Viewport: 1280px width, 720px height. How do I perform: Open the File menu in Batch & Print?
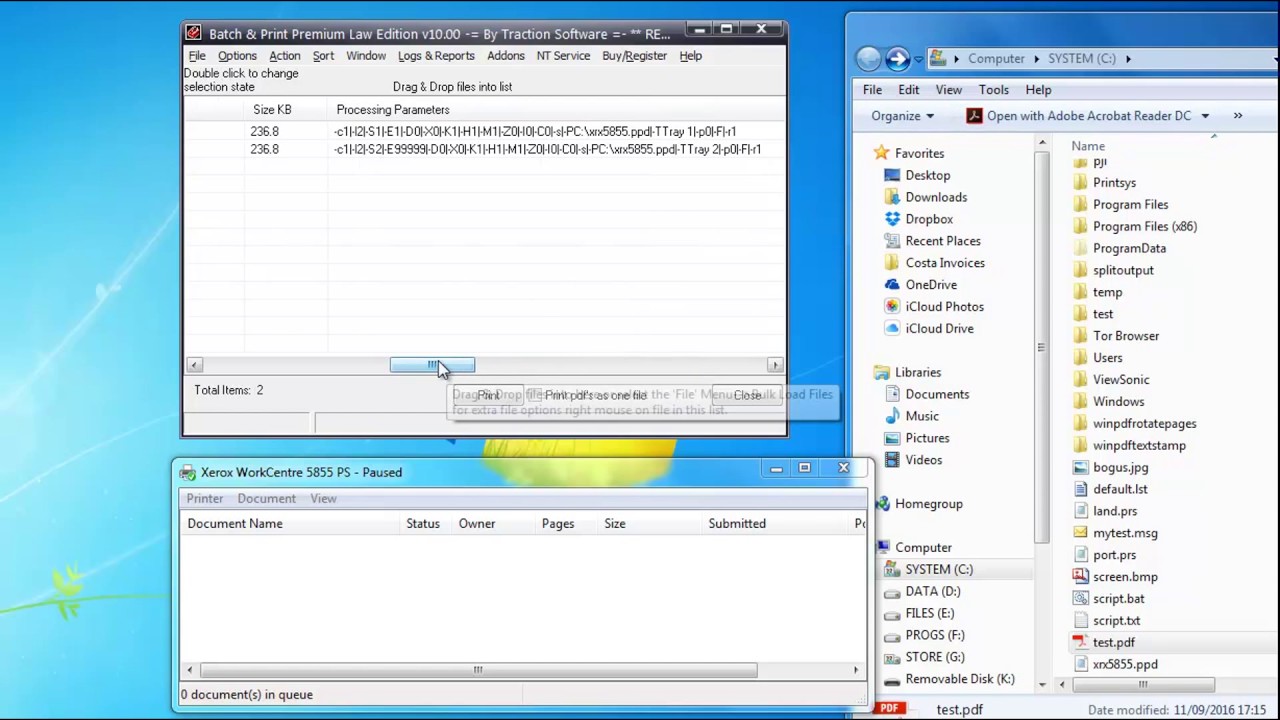click(x=197, y=56)
